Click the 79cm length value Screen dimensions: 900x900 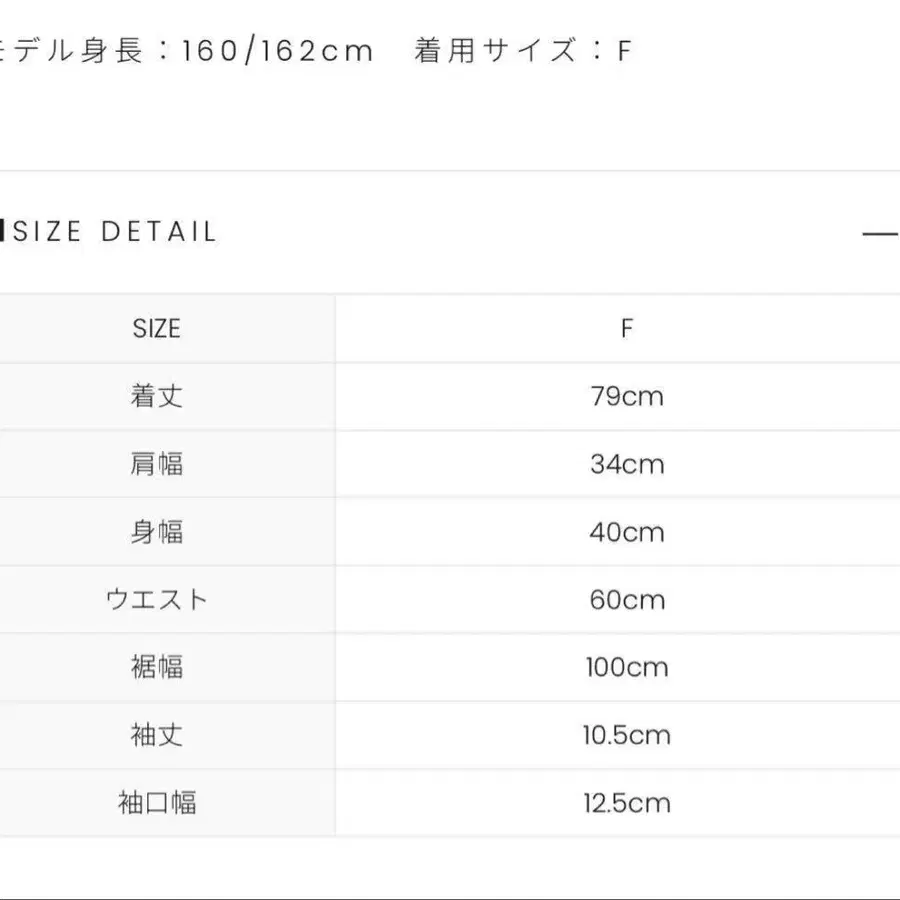pyautogui.click(x=627, y=397)
